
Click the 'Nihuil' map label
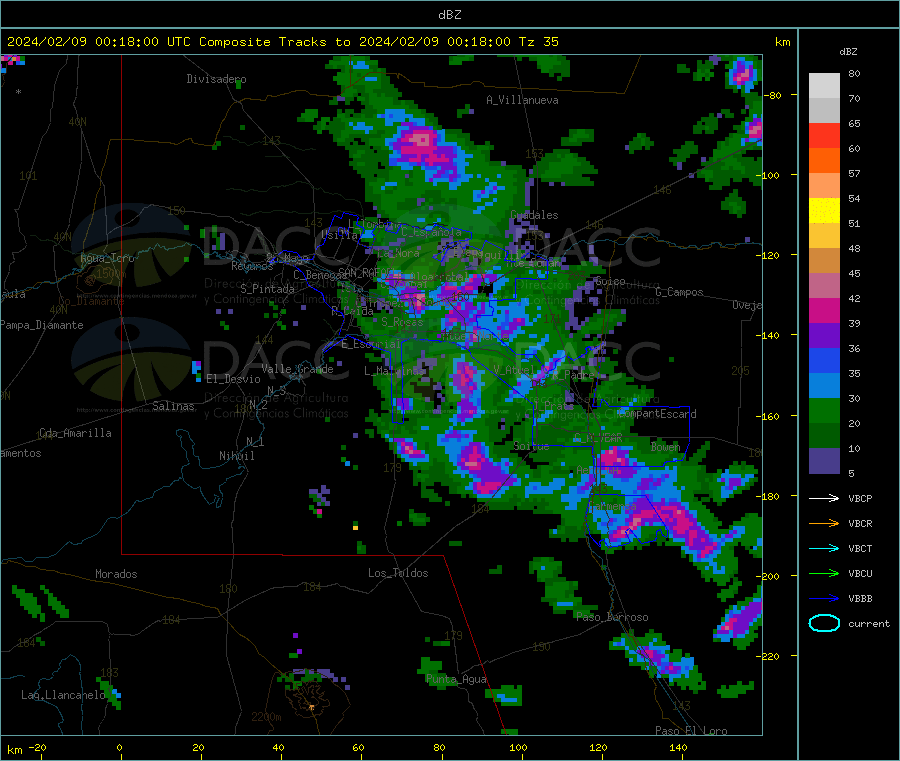click(236, 456)
